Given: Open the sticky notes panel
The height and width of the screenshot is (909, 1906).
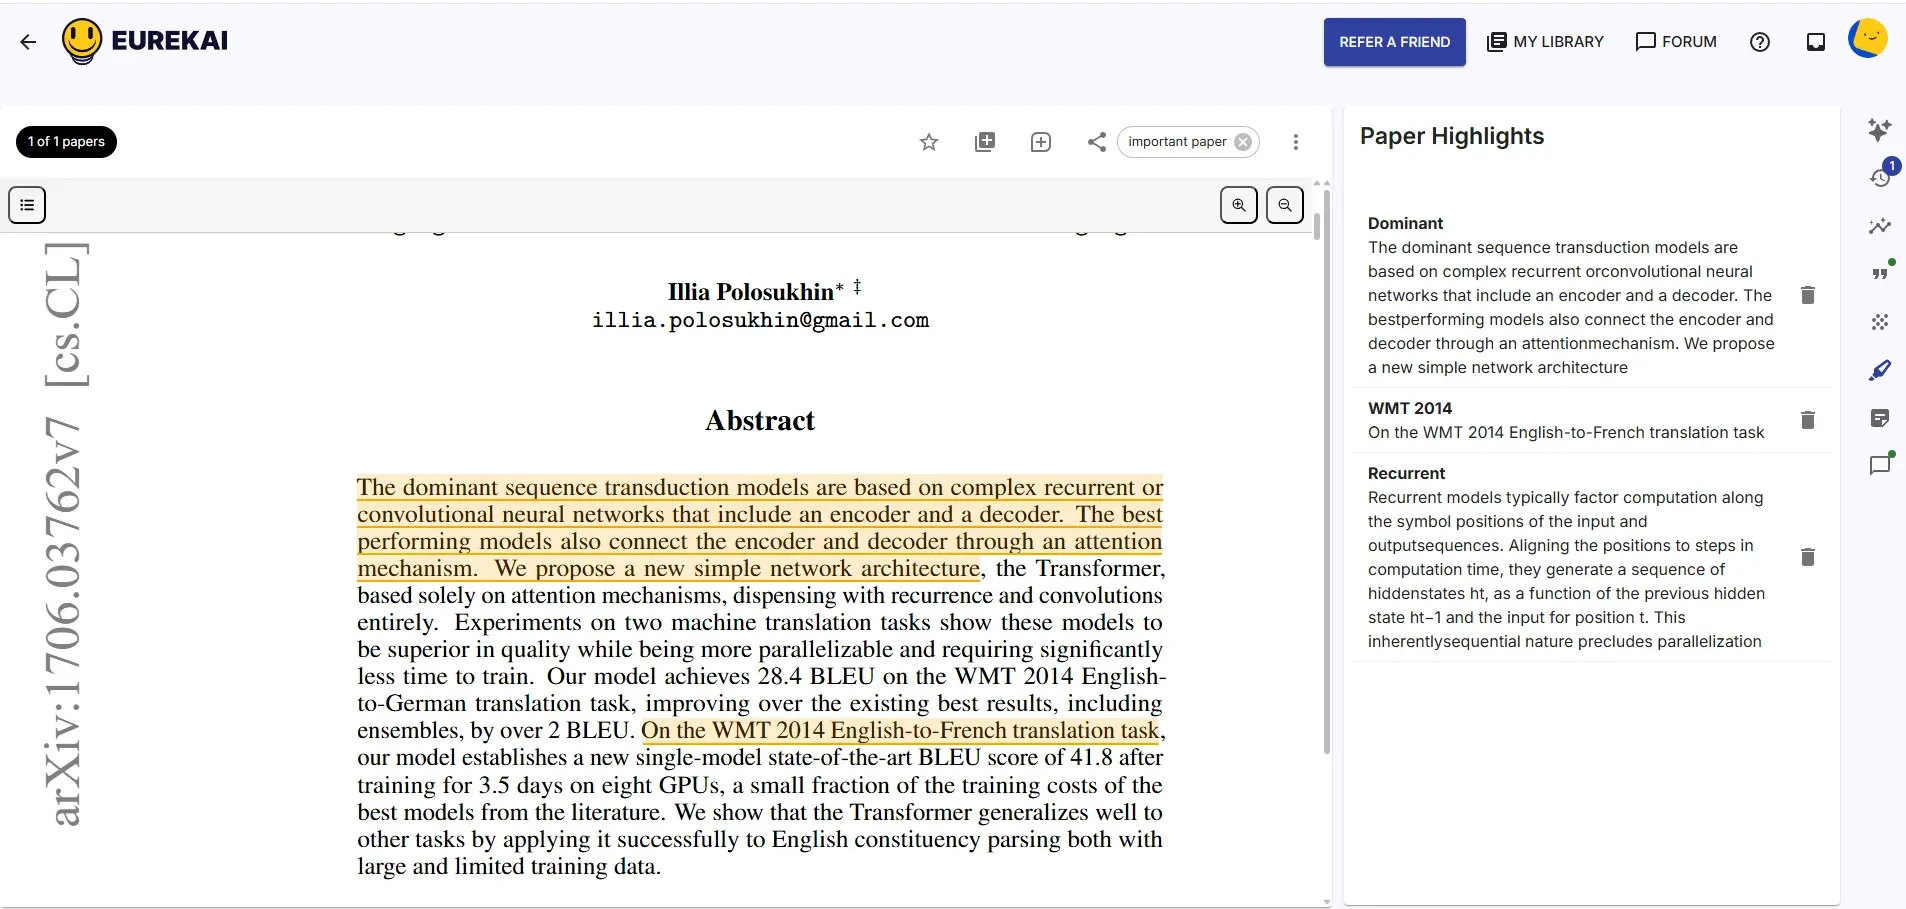Looking at the screenshot, I should 1880,418.
